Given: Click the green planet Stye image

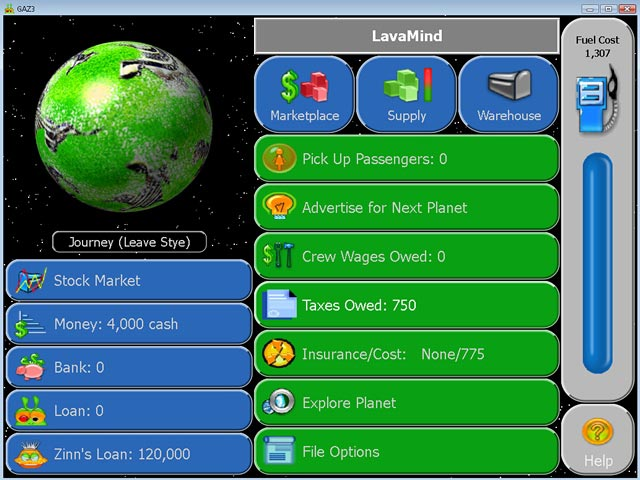Looking at the screenshot, I should (x=123, y=126).
